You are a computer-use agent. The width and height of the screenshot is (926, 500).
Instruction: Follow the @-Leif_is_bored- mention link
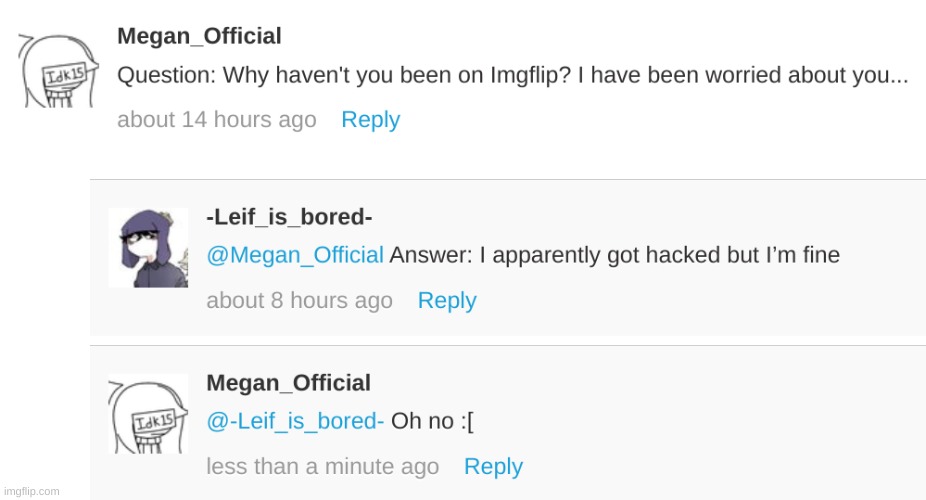pos(295,421)
